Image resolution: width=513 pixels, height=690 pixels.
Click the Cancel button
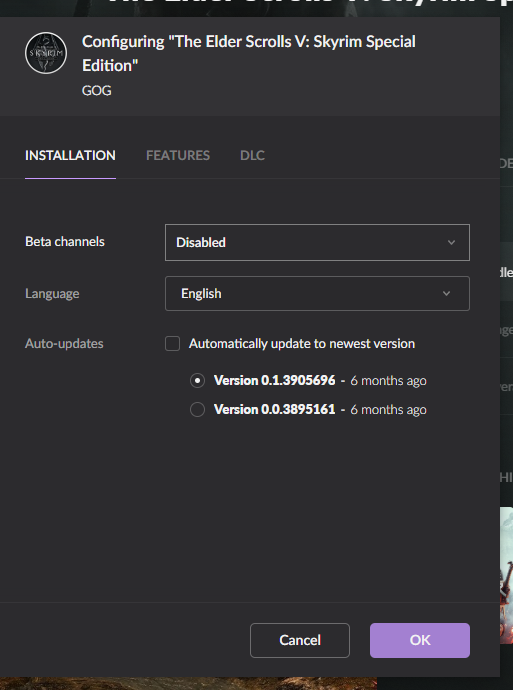[x=300, y=640]
